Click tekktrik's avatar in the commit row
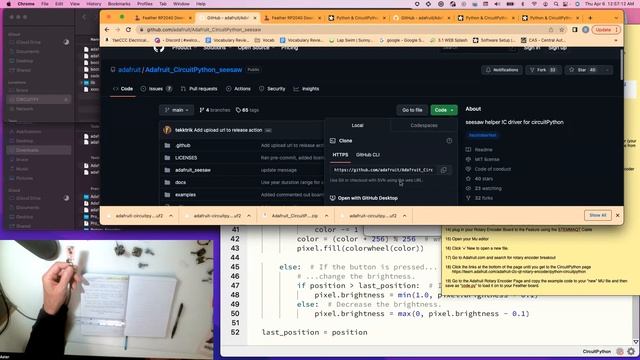The height and width of the screenshot is (360, 640). point(167,130)
